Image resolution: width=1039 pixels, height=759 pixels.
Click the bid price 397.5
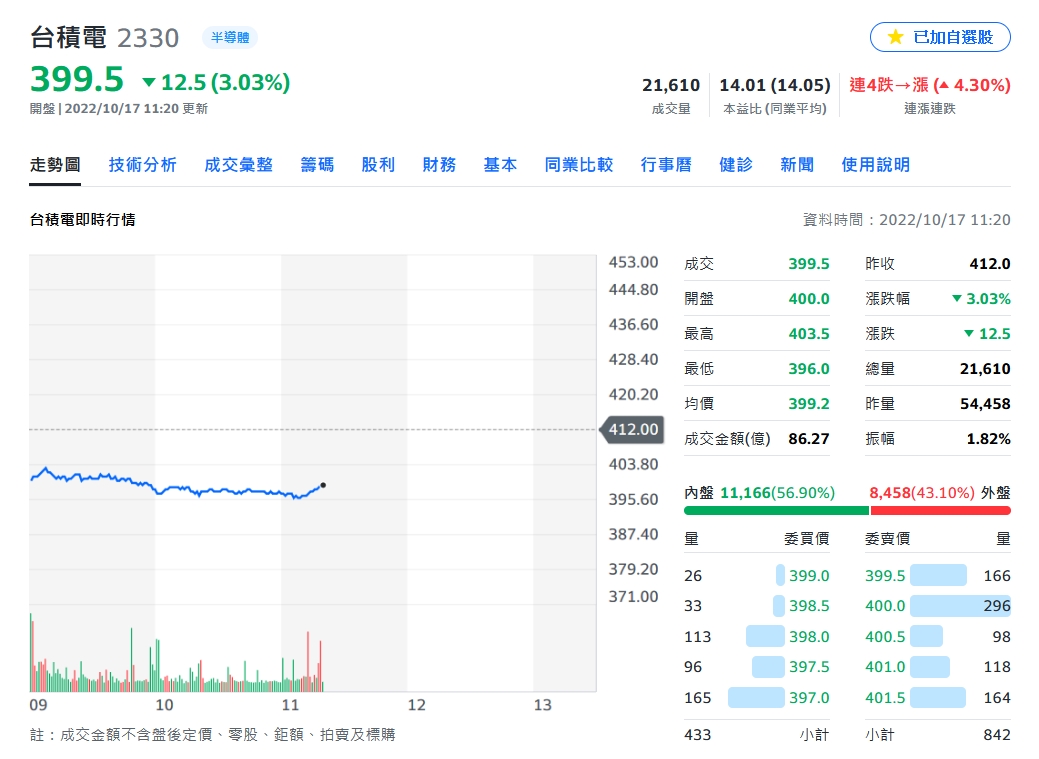809,667
